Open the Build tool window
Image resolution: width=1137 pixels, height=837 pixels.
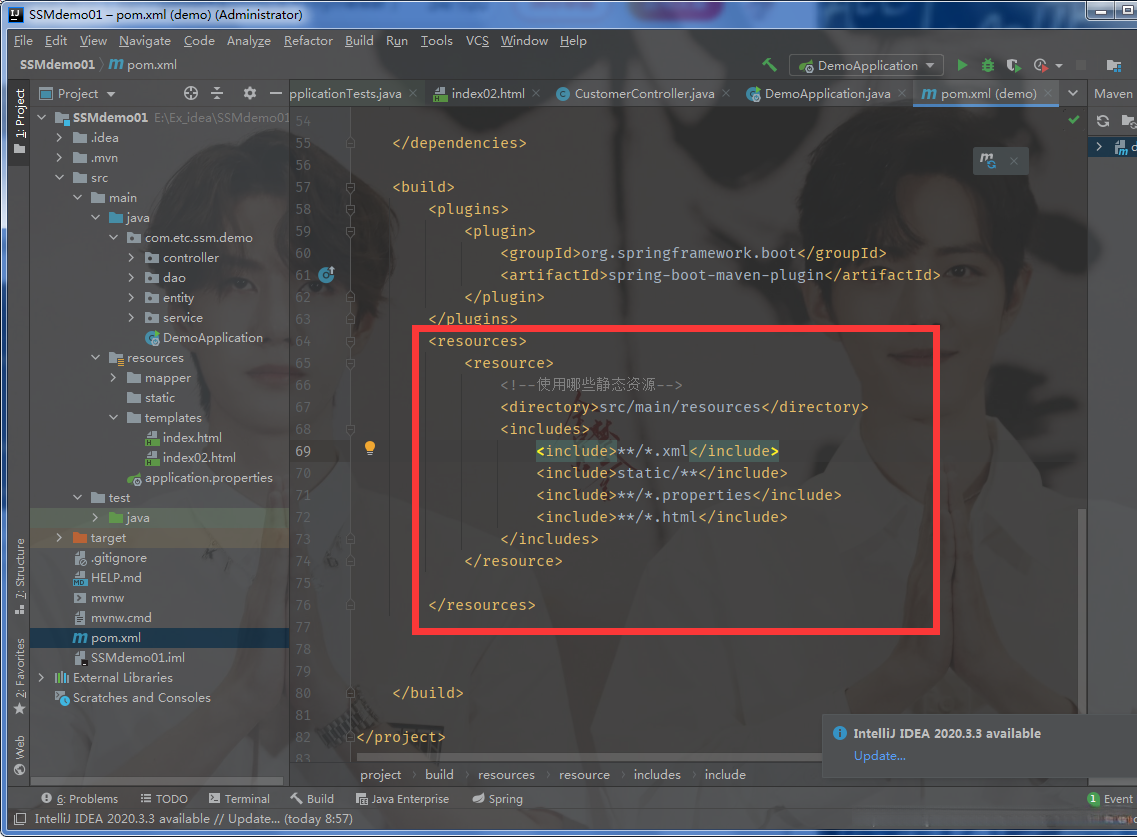click(313, 799)
